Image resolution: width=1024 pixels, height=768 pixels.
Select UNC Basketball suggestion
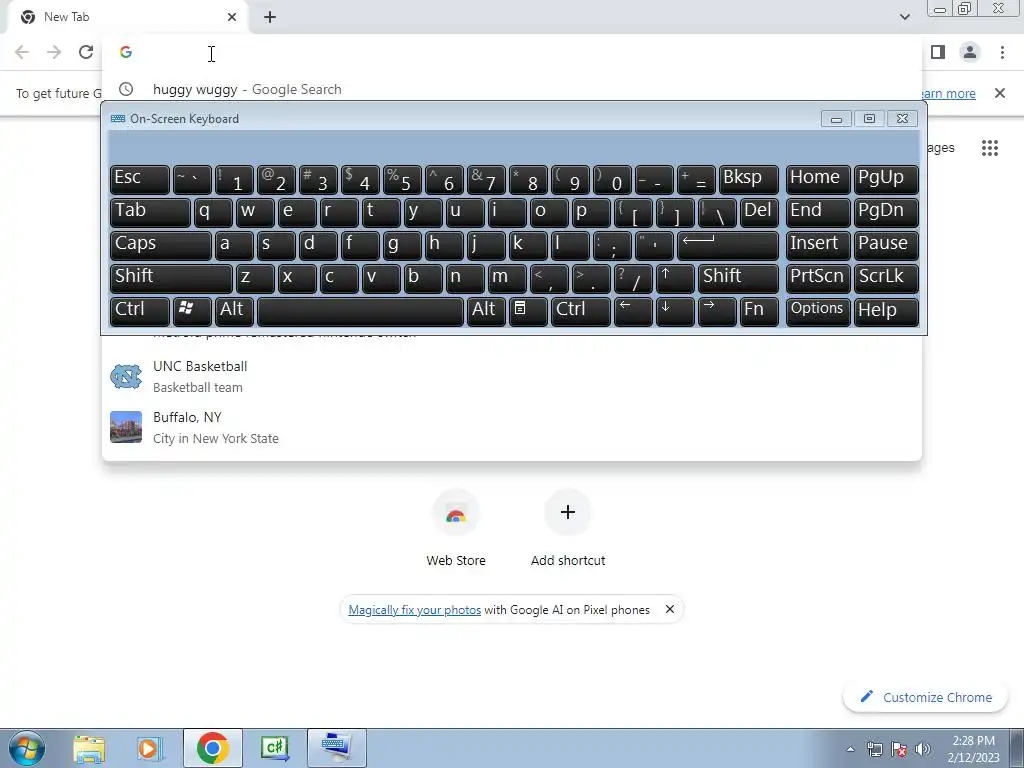[x=511, y=377]
